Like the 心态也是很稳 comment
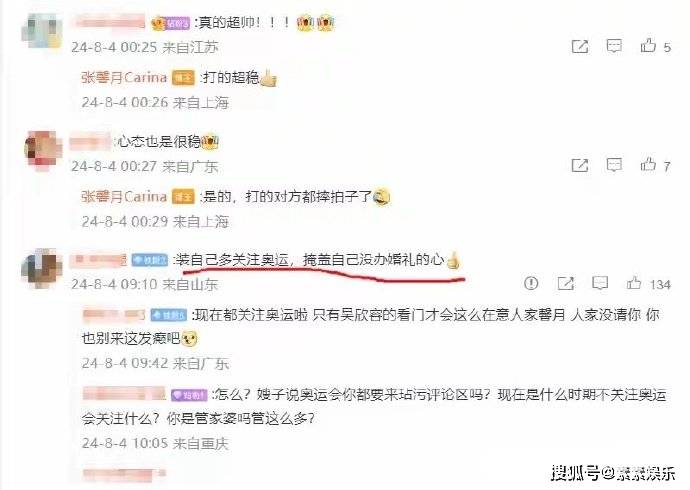Screen dimensions: 690x490 pos(648,165)
